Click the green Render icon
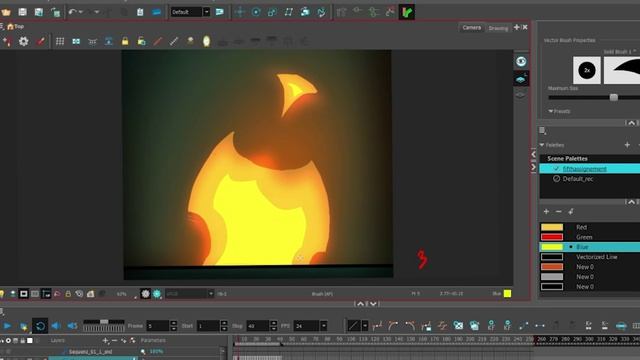Viewport: 640px width, 360px height. pyautogui.click(x=407, y=12)
